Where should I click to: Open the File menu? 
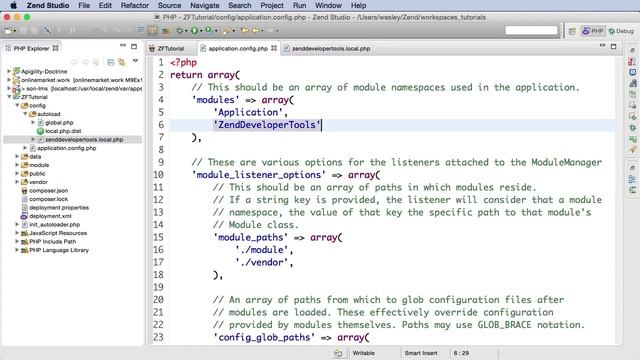pyautogui.click(x=84, y=5)
